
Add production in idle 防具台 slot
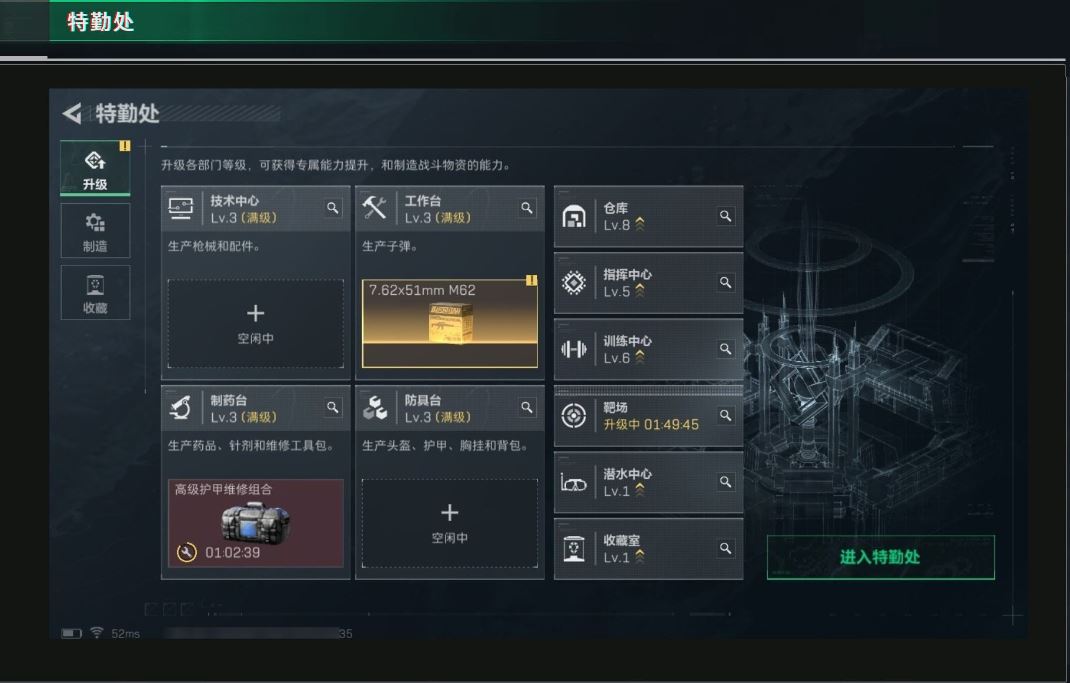pyautogui.click(x=450, y=523)
